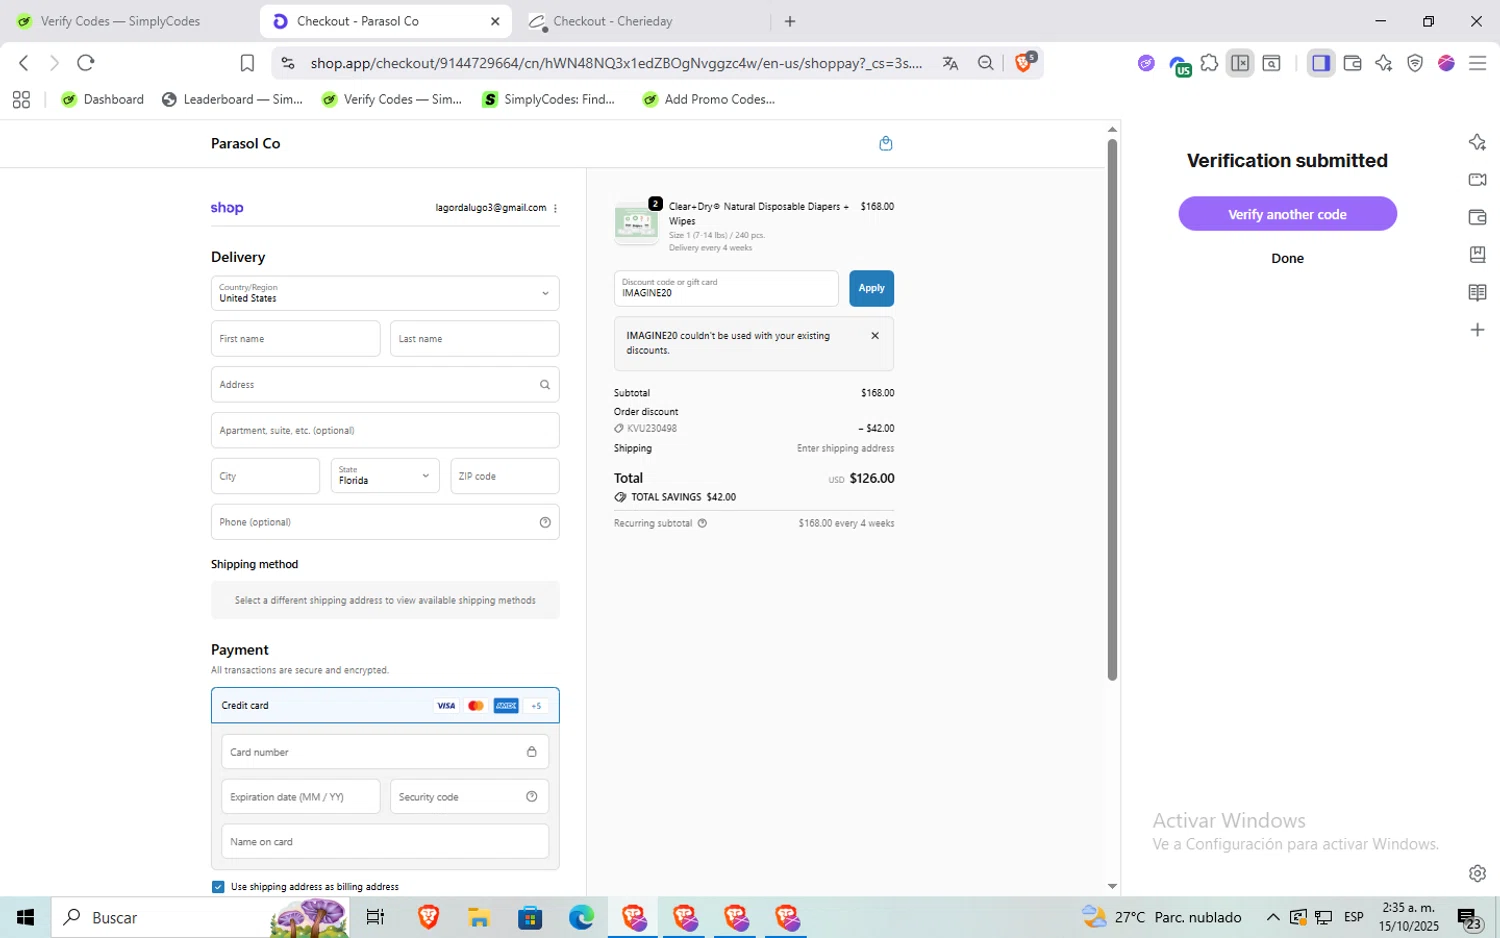
Task: Click the First name field
Action: tap(295, 339)
